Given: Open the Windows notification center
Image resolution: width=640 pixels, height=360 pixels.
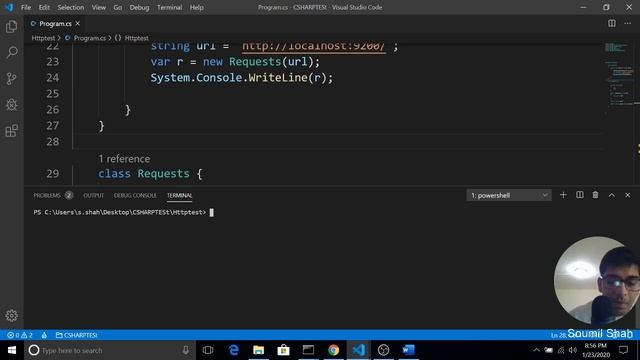Looking at the screenshot, I should [x=623, y=350].
